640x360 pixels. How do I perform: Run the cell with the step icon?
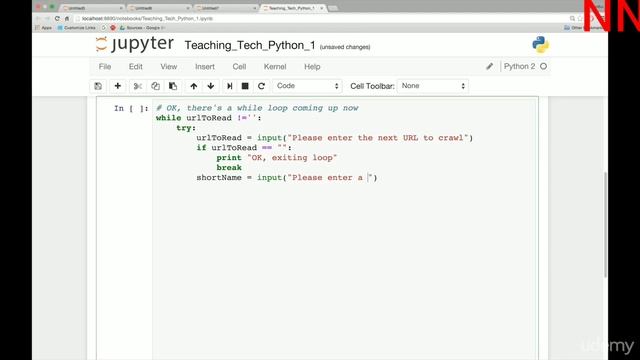tap(229, 86)
